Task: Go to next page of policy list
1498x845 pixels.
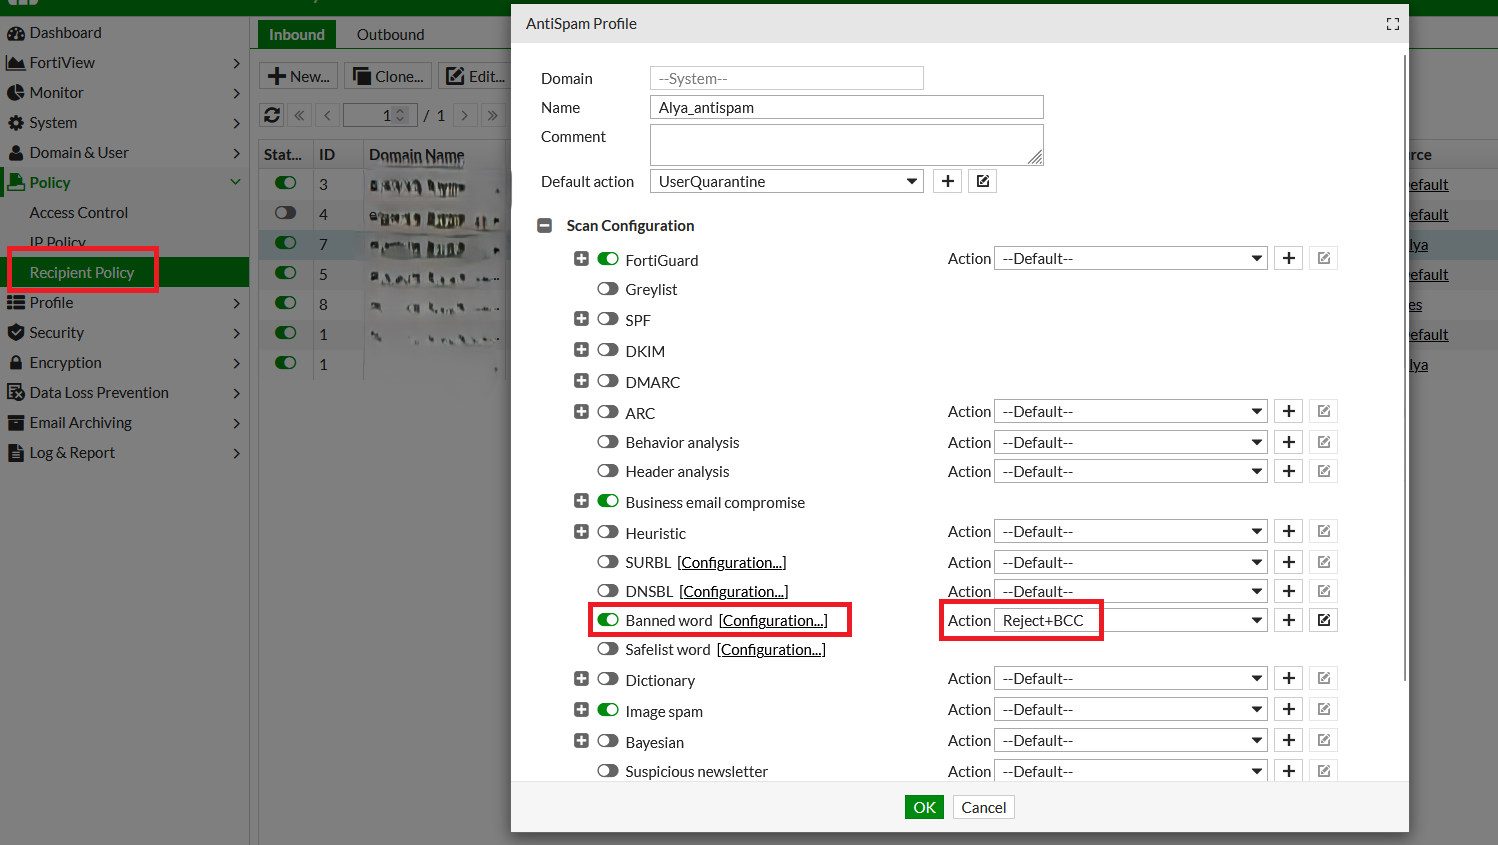Action: (x=464, y=115)
